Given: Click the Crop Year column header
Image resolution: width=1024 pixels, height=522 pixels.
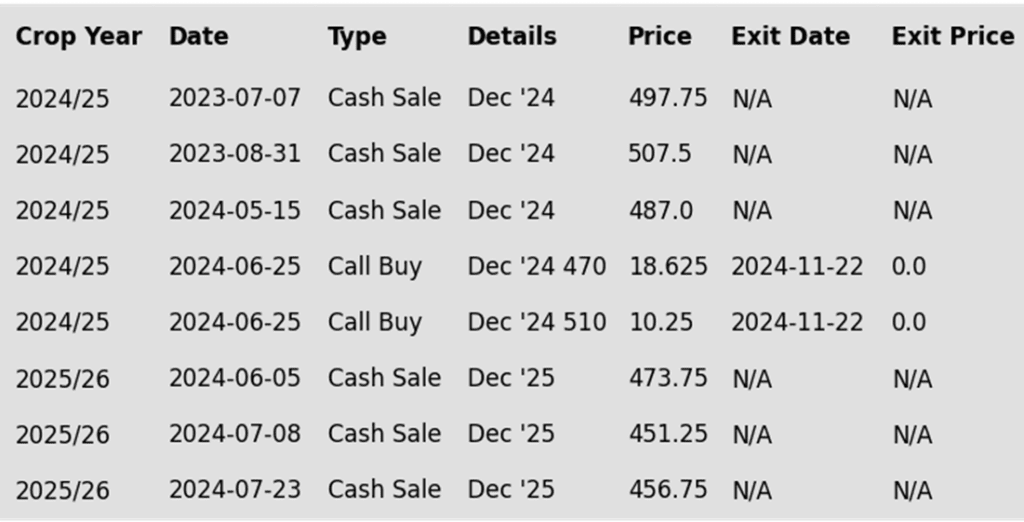Looking at the screenshot, I should pyautogui.click(x=78, y=37).
